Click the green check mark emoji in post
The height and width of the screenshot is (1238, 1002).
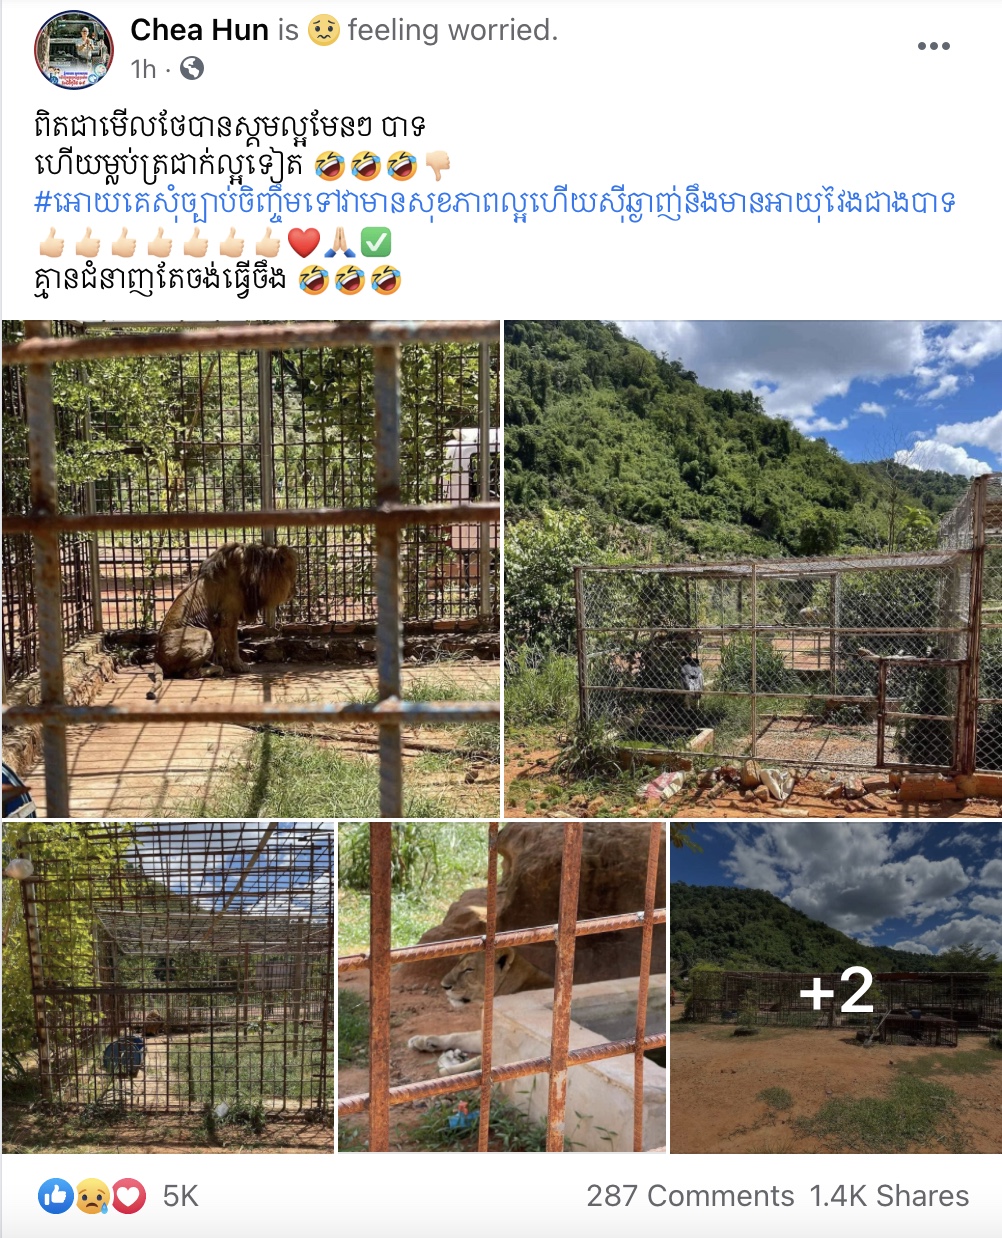coord(376,242)
